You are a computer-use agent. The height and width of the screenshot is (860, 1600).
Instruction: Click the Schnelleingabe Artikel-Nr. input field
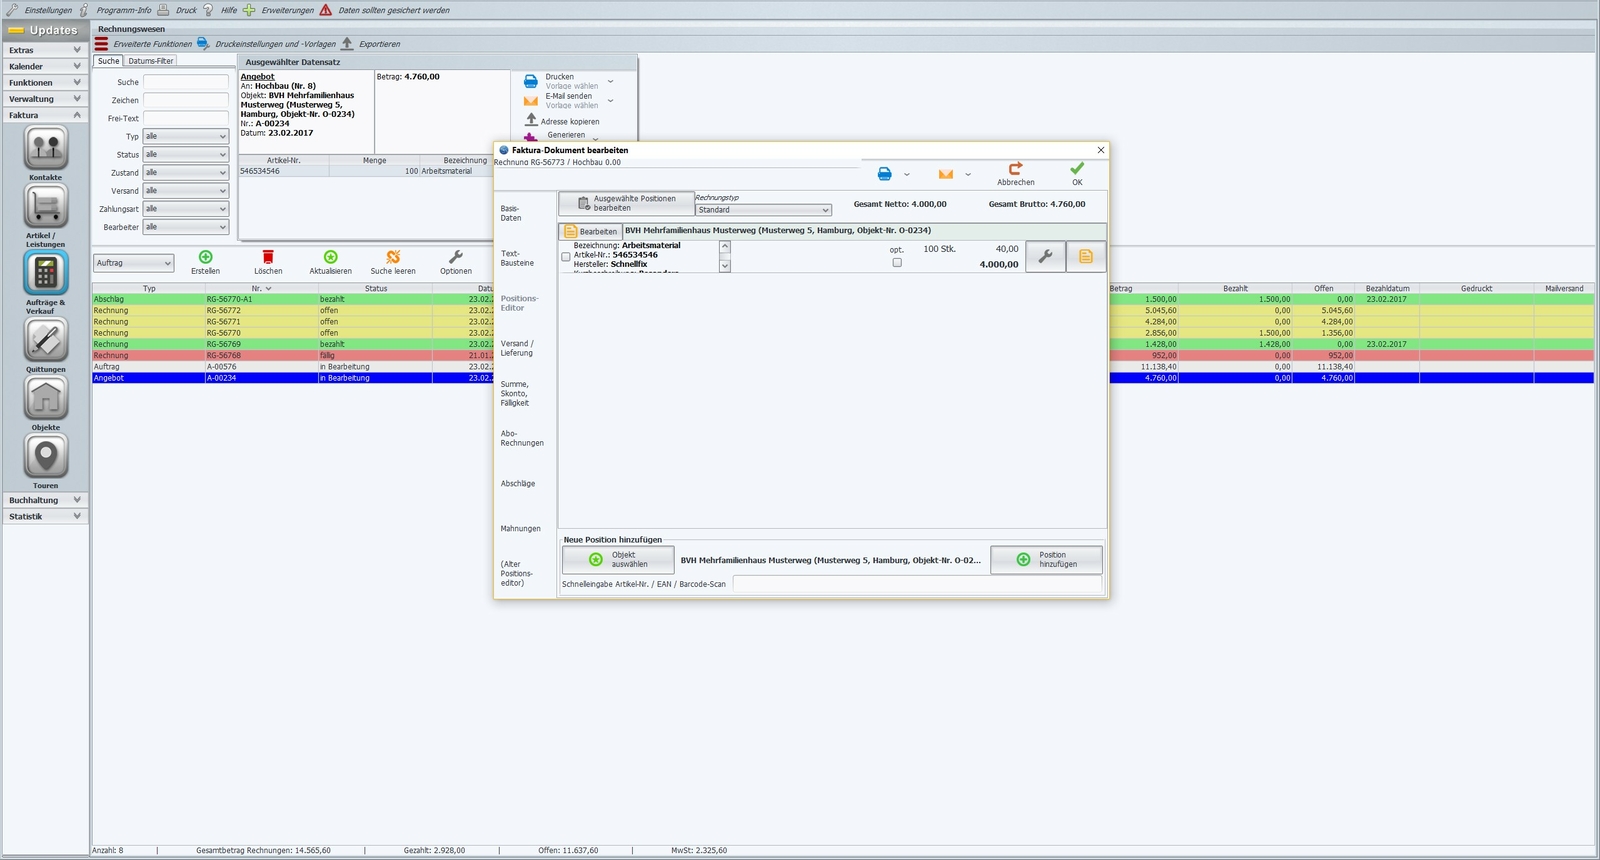click(x=918, y=584)
